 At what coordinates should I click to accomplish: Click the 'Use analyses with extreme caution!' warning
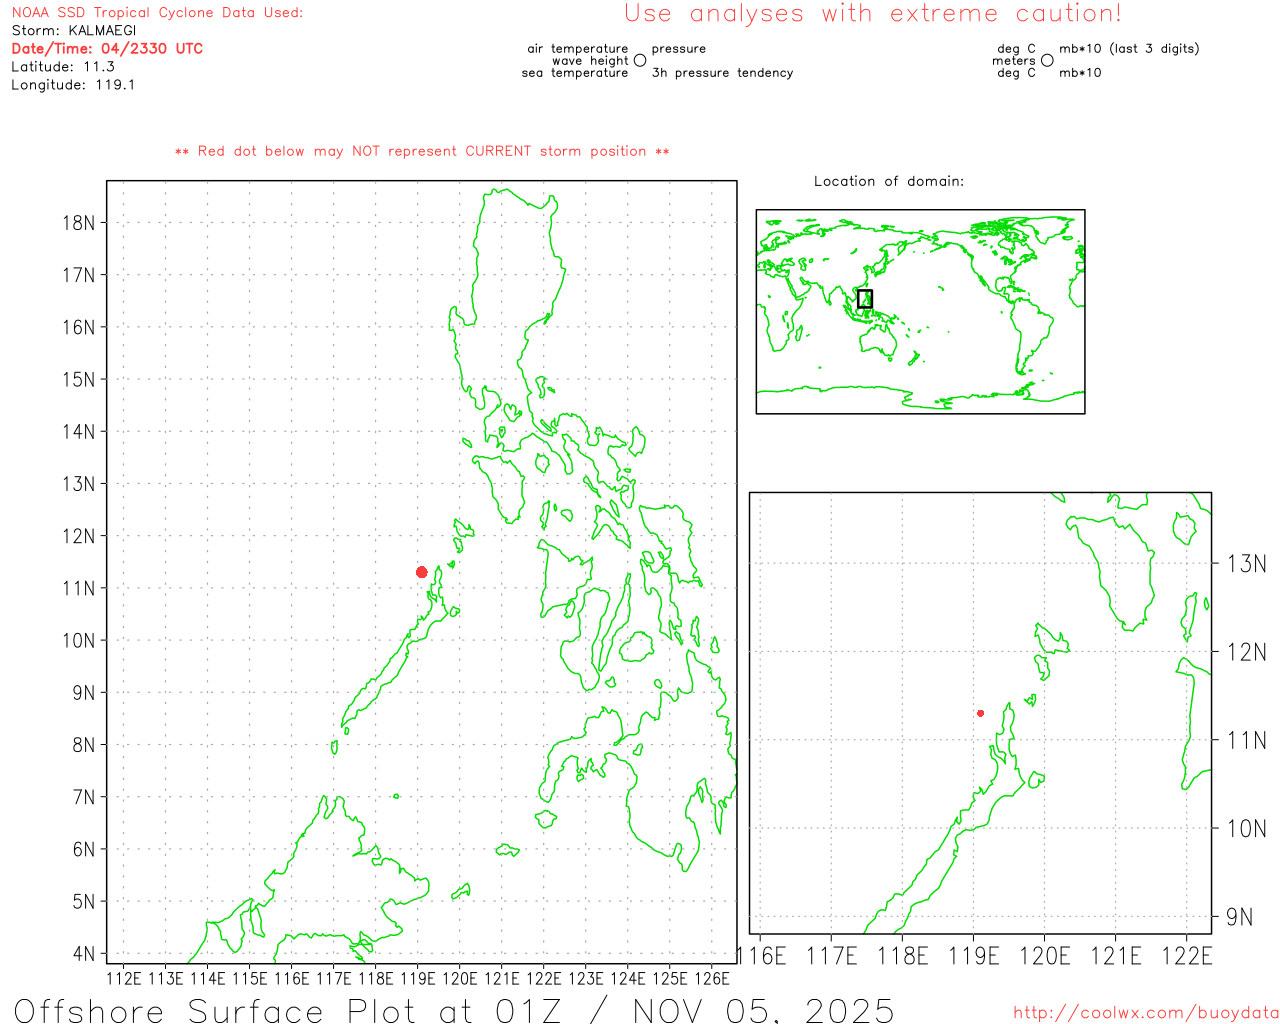(x=872, y=14)
